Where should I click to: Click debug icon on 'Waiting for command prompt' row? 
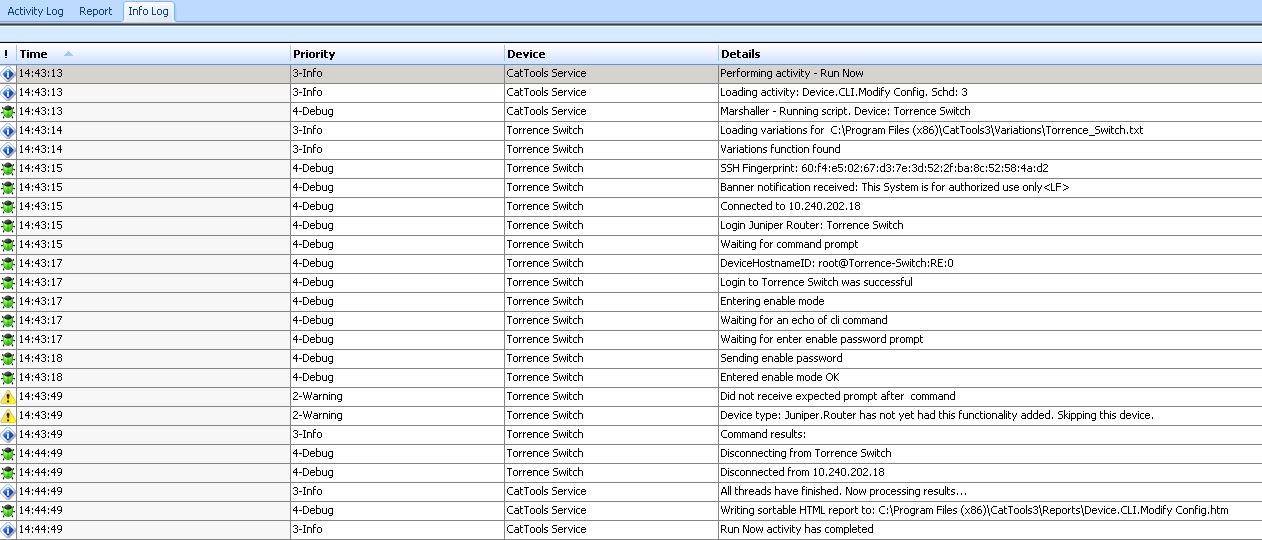[8, 245]
